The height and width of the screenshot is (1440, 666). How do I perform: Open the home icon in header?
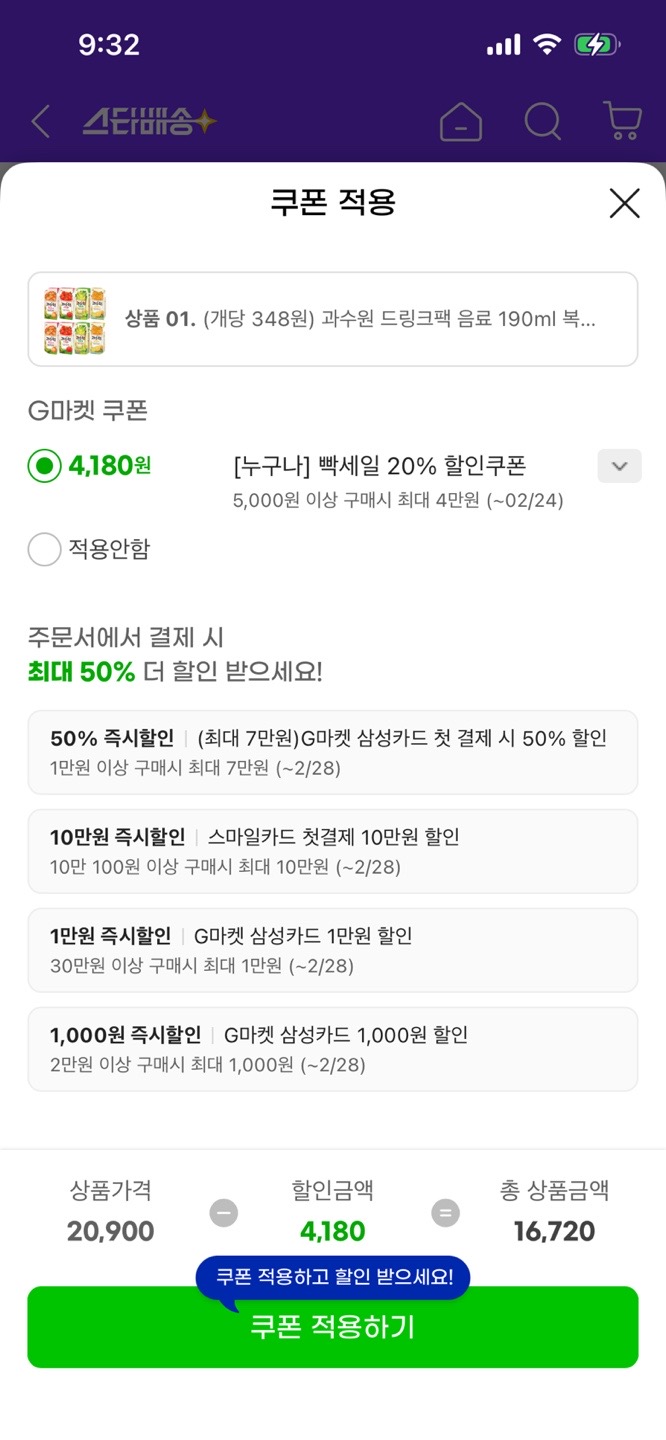(461, 122)
